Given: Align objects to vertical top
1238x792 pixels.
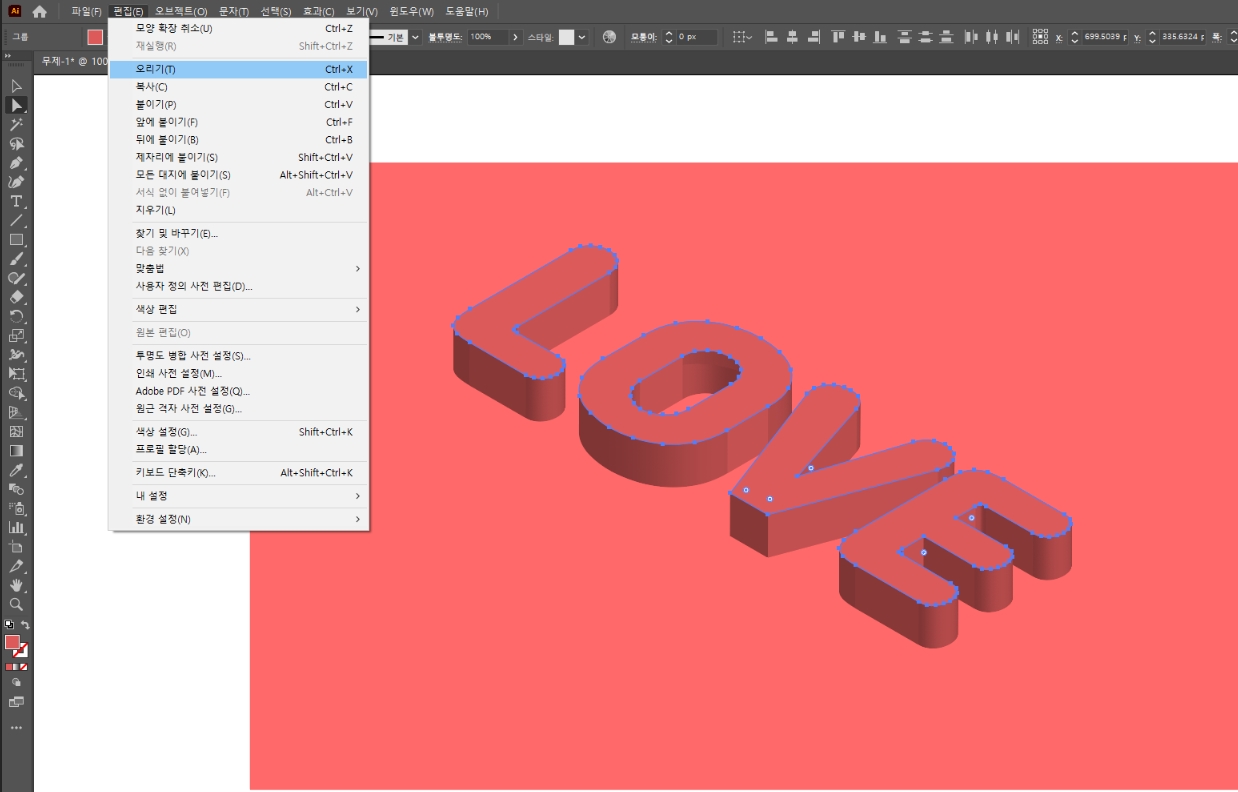Looking at the screenshot, I should pyautogui.click(x=838, y=37).
